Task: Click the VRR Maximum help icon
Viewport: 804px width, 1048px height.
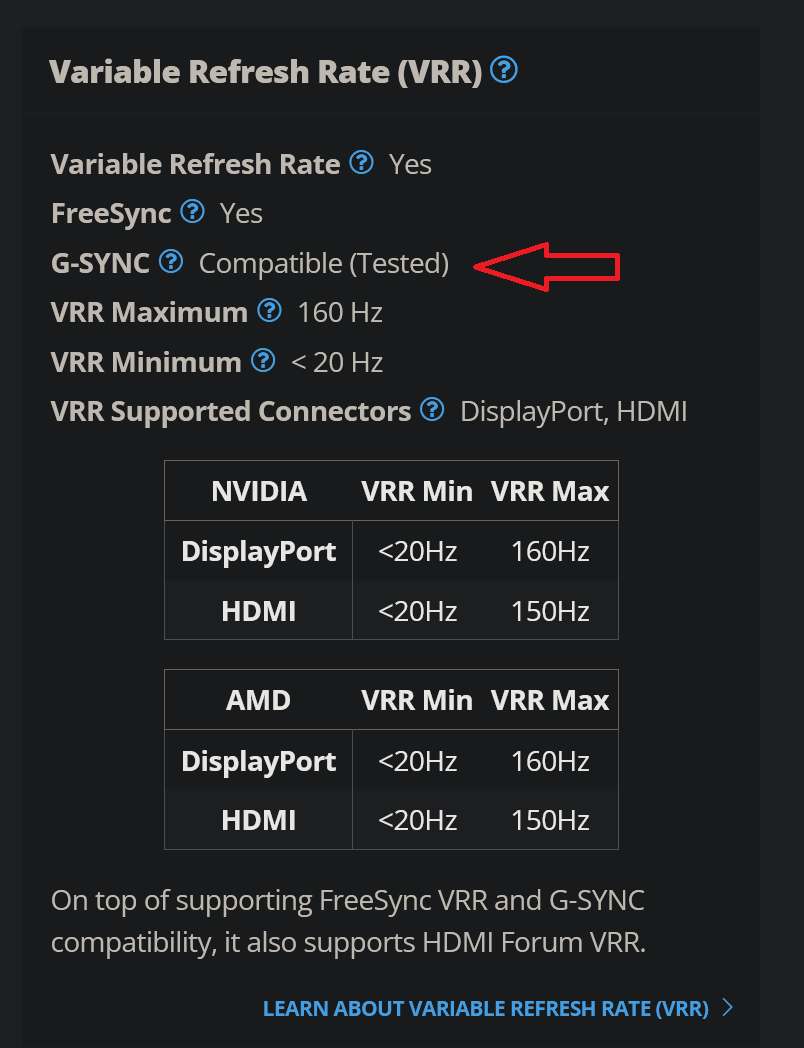Action: pyautogui.click(x=269, y=310)
